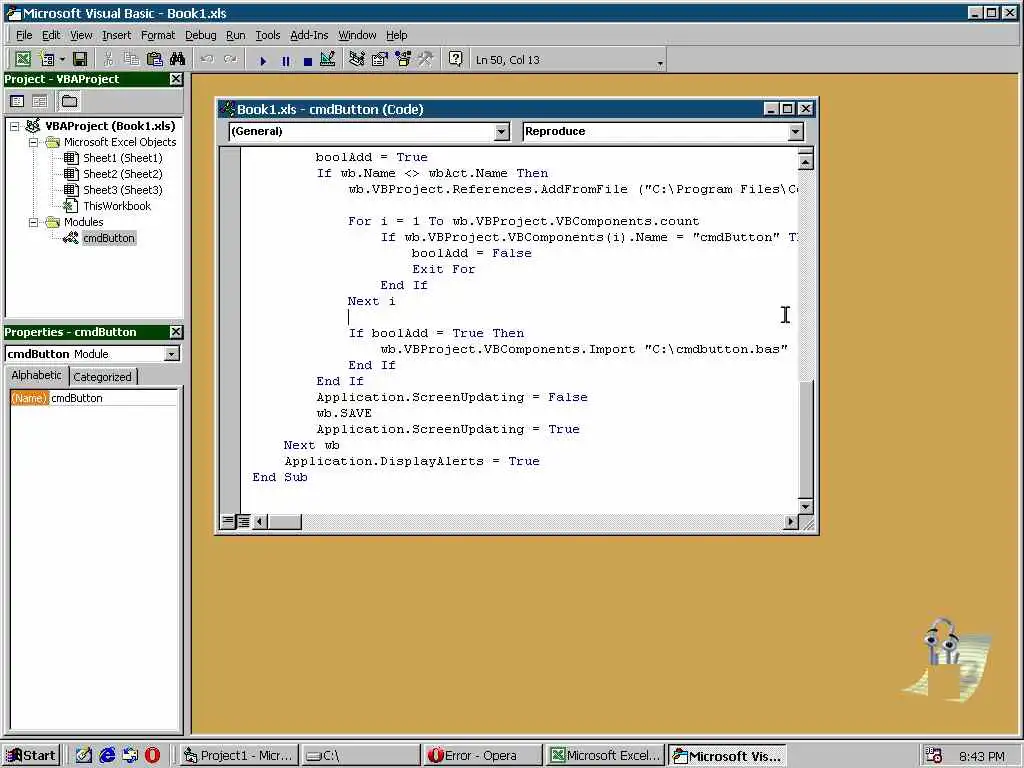Screen dimensions: 1024x768
Task: Open the (General) object dropdown
Action: 501,132
